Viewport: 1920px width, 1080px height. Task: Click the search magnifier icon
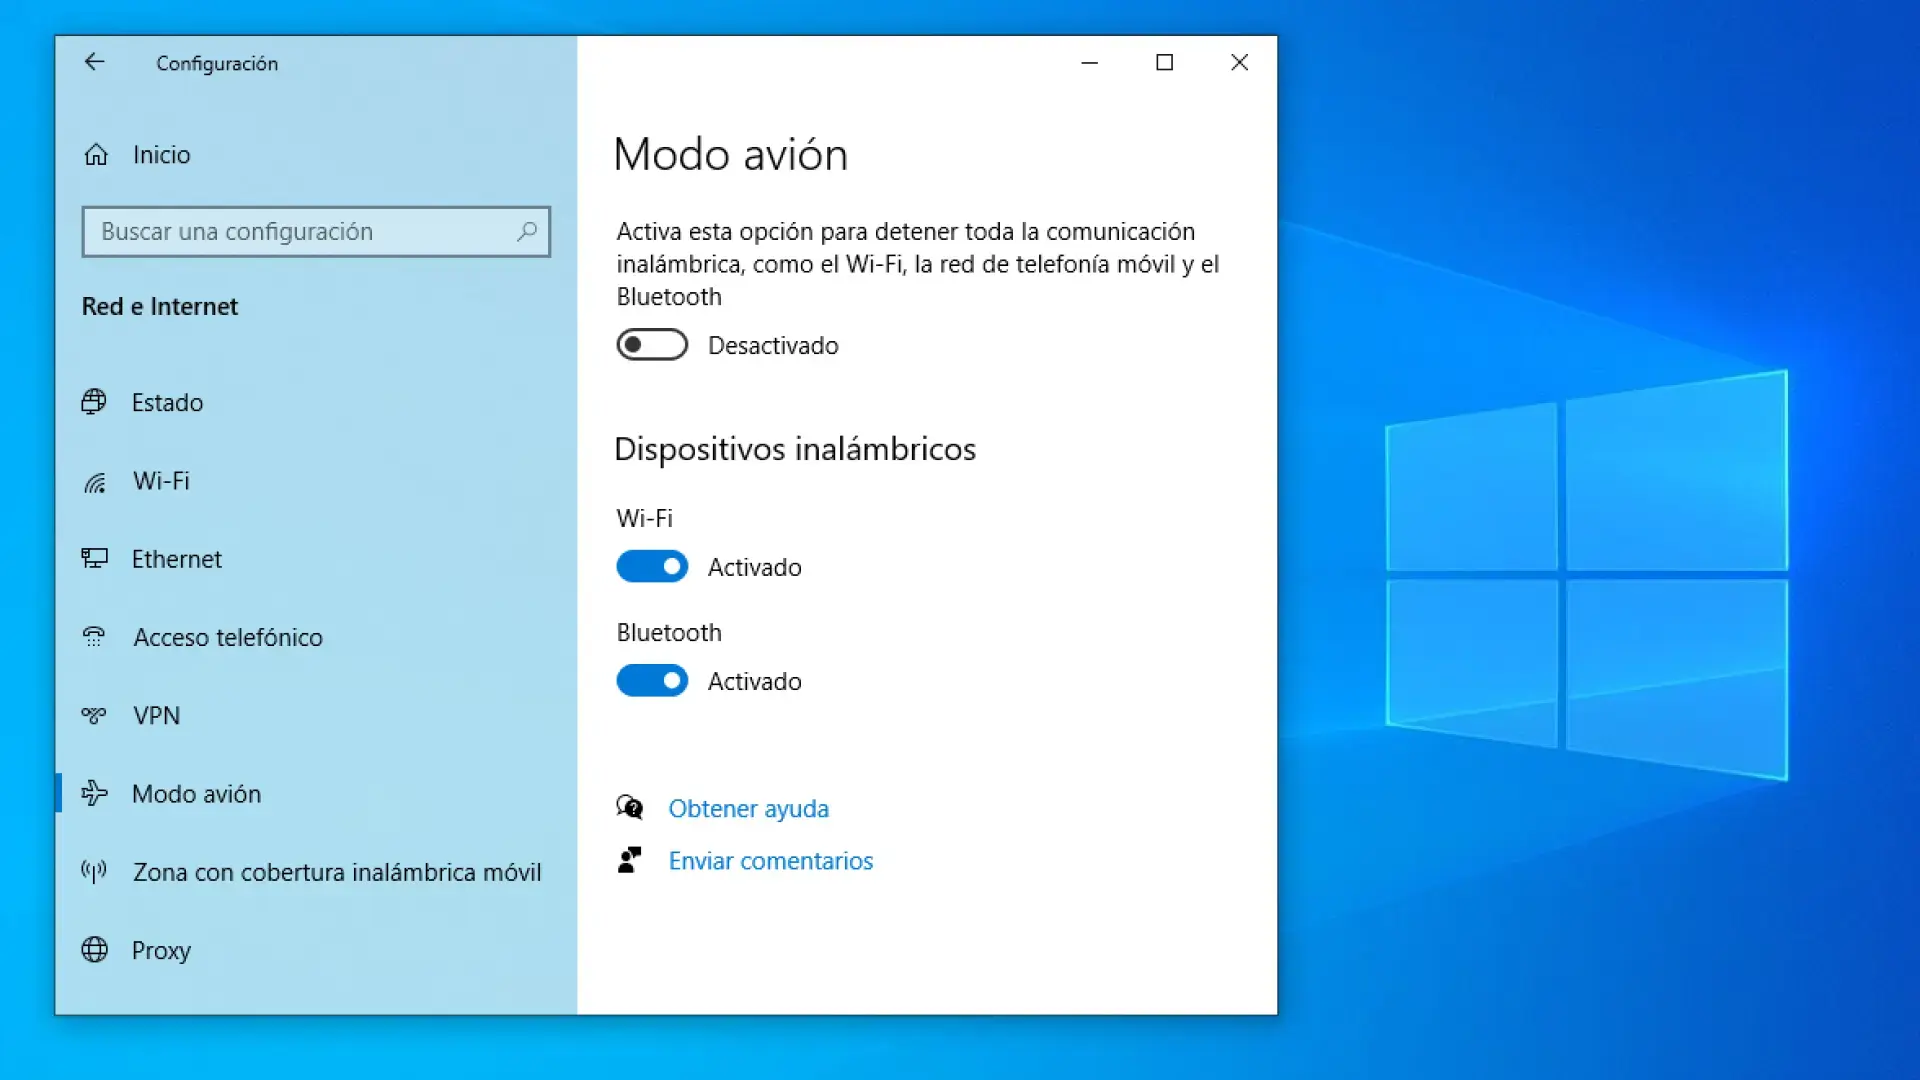pos(527,232)
